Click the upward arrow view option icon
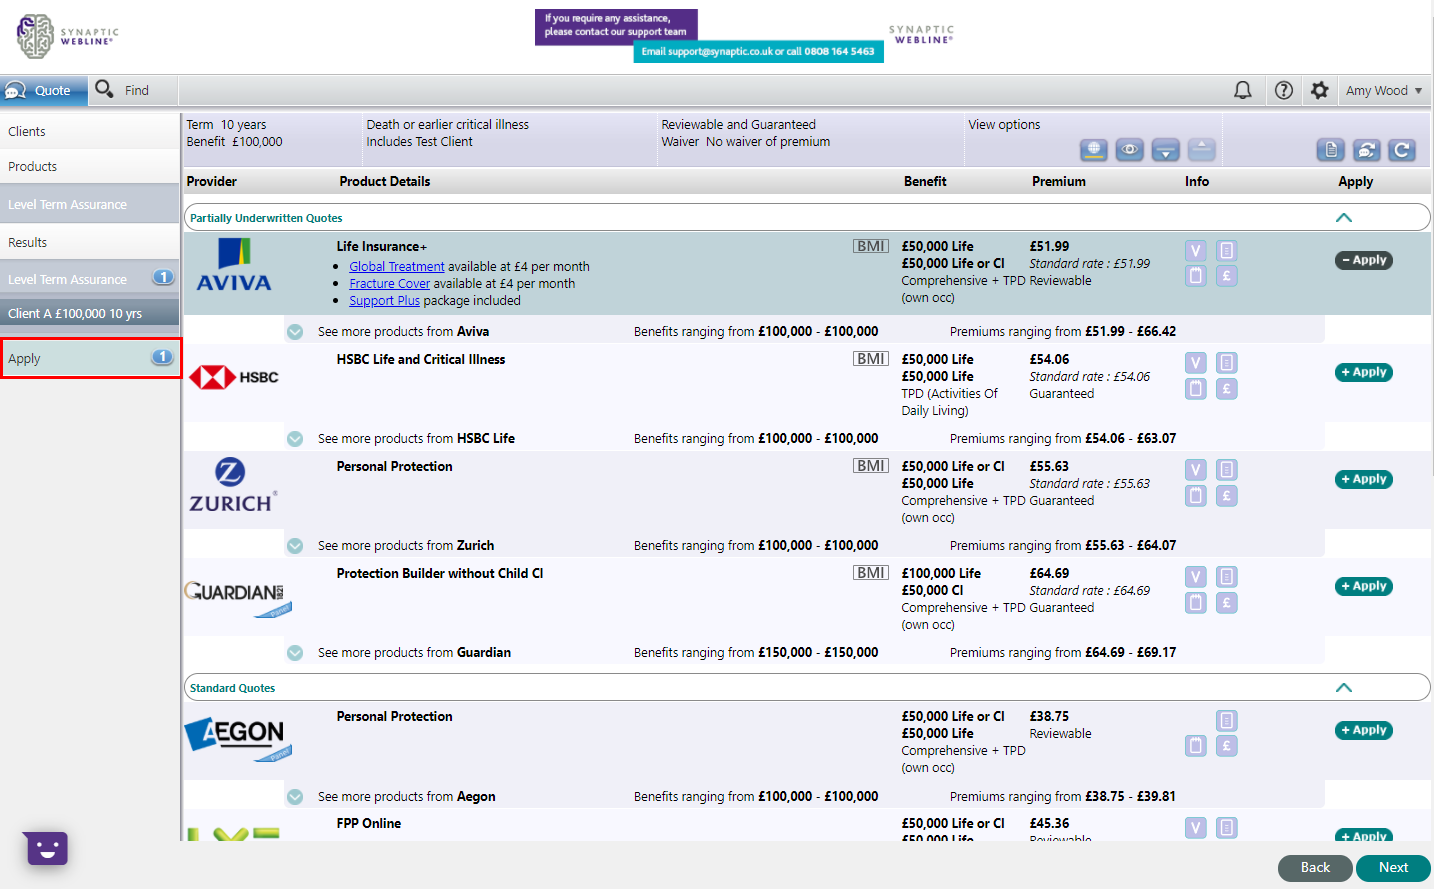 point(1202,150)
